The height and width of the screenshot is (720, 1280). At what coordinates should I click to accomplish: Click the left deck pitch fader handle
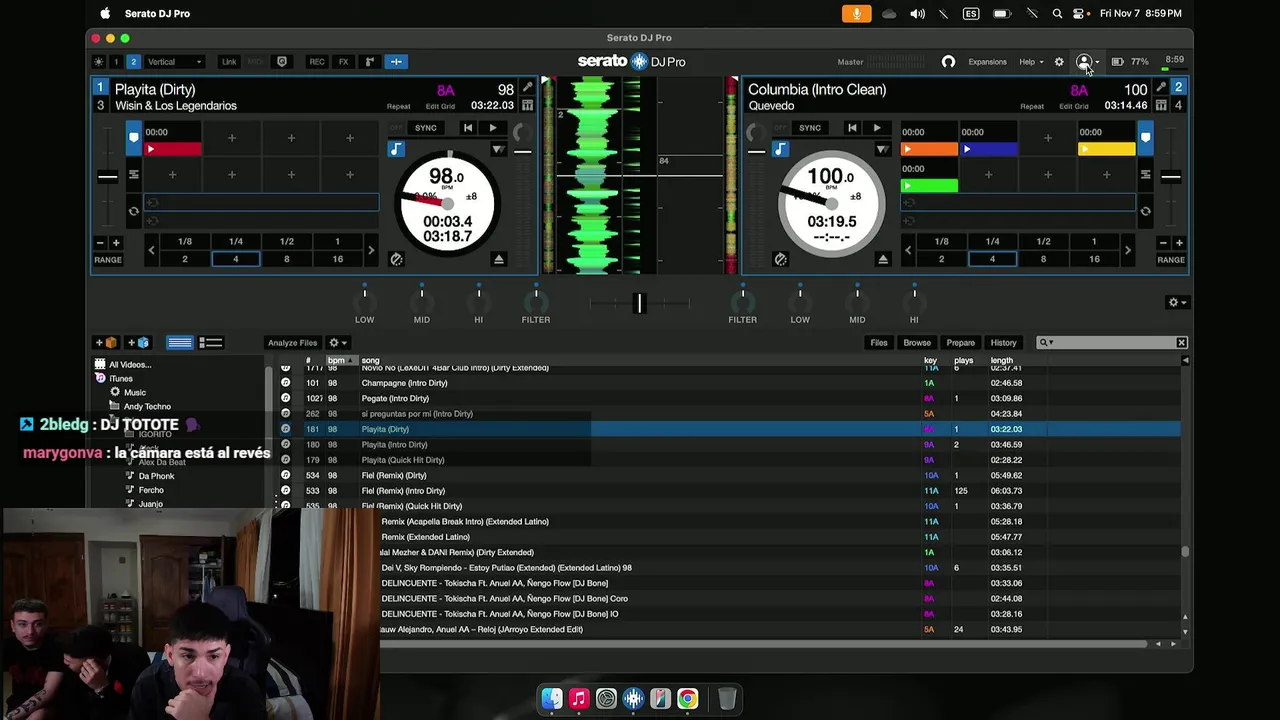tap(107, 177)
